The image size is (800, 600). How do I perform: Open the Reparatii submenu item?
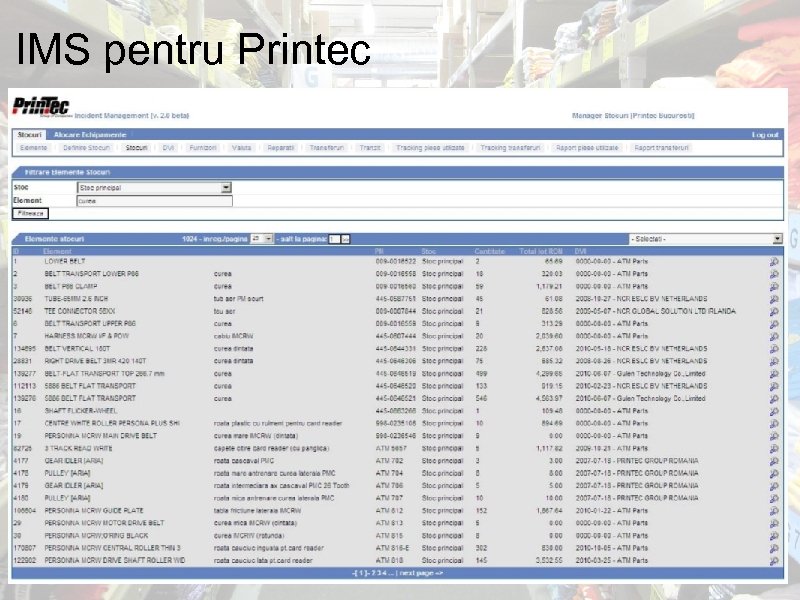[281, 148]
